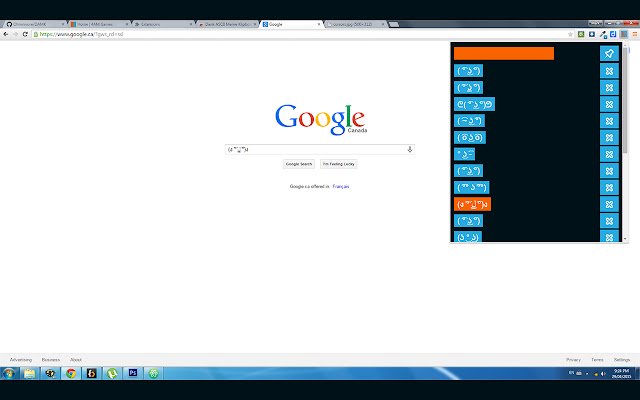This screenshot has height=400, width=640.
Task: Click the voice search microphone icon
Action: coord(409,149)
